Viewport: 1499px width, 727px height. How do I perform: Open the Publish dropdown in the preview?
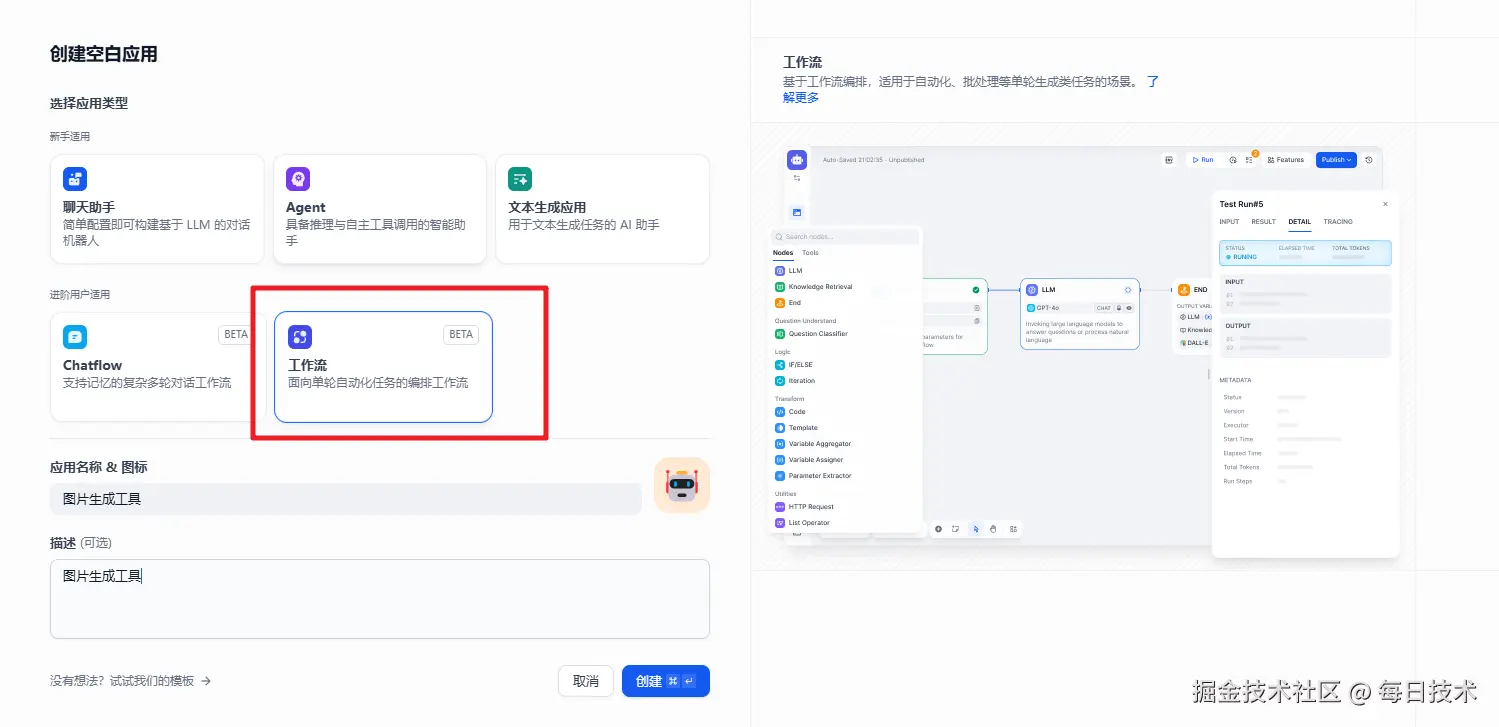tap(1336, 160)
